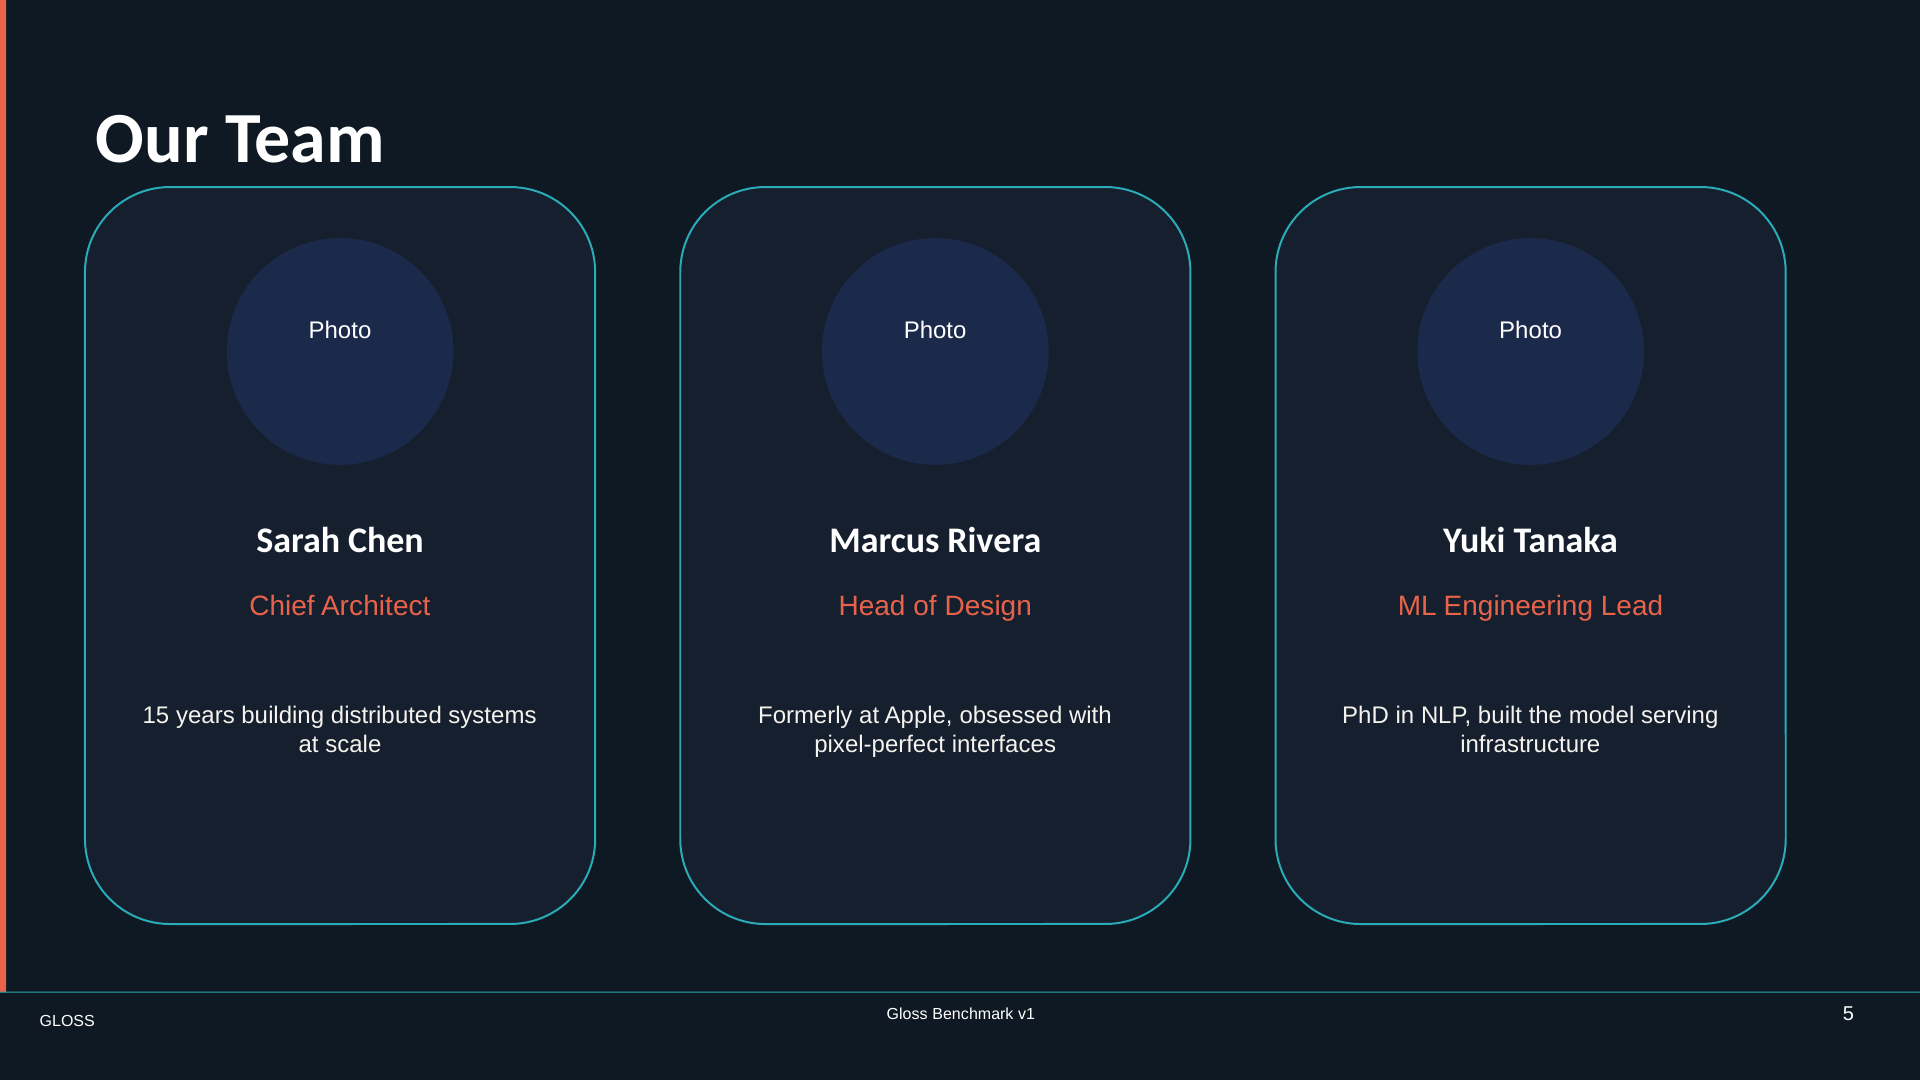The height and width of the screenshot is (1080, 1920).
Task: Select the distributed systems bio text
Action: 340,730
